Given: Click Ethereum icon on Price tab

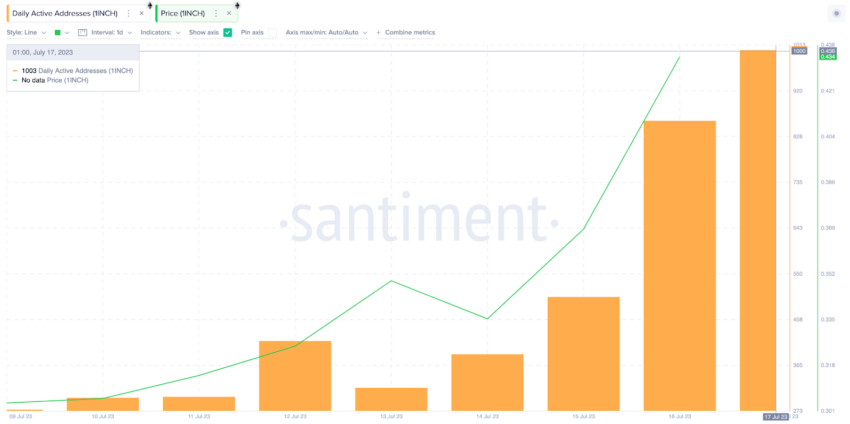Looking at the screenshot, I should [x=237, y=5].
